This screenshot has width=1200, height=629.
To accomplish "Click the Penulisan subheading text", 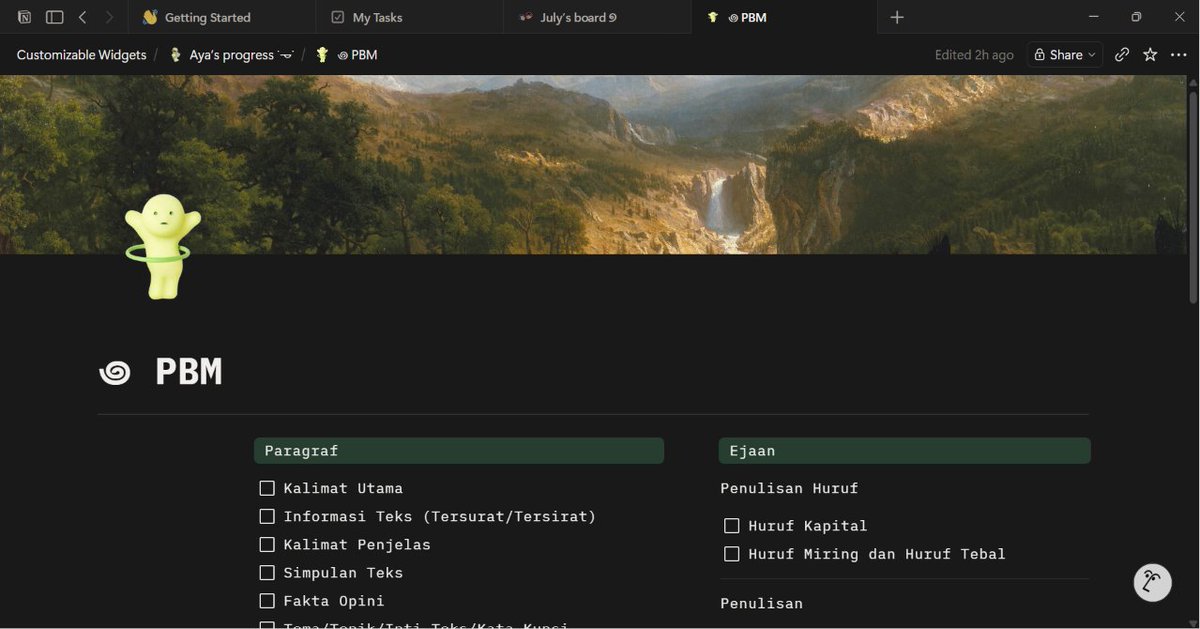I will pos(761,603).
